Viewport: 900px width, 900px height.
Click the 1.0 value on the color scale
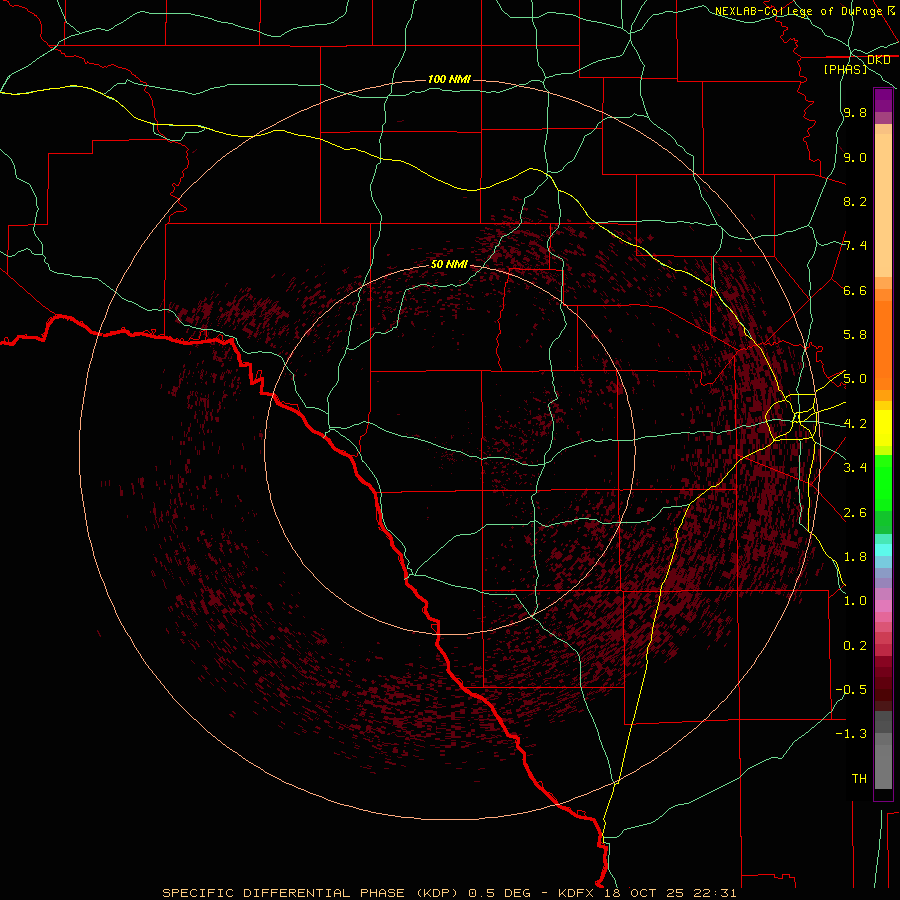tap(855, 601)
